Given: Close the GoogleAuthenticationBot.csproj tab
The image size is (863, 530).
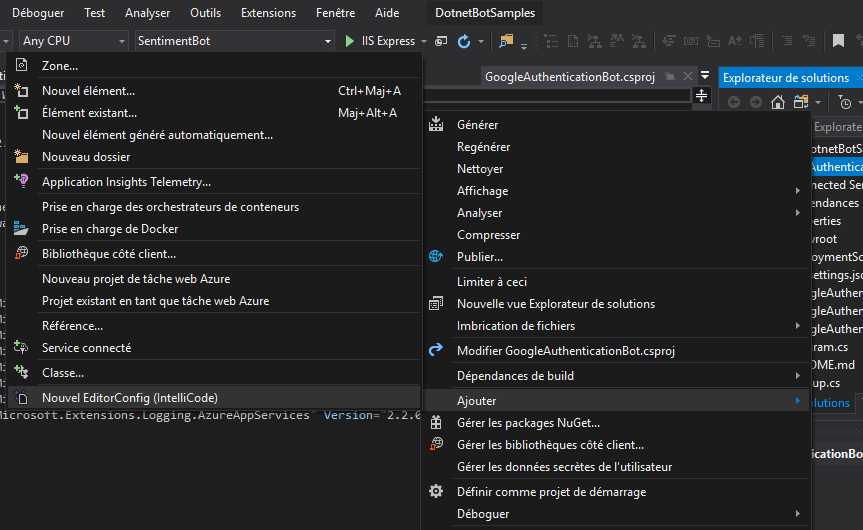Looking at the screenshot, I should point(688,77).
